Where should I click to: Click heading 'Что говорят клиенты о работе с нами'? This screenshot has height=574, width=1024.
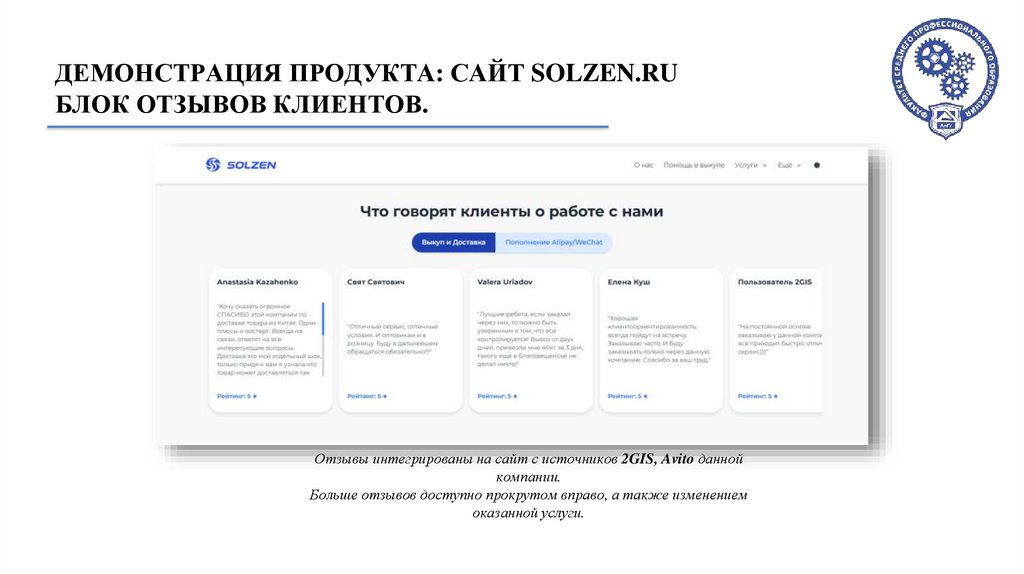(511, 212)
